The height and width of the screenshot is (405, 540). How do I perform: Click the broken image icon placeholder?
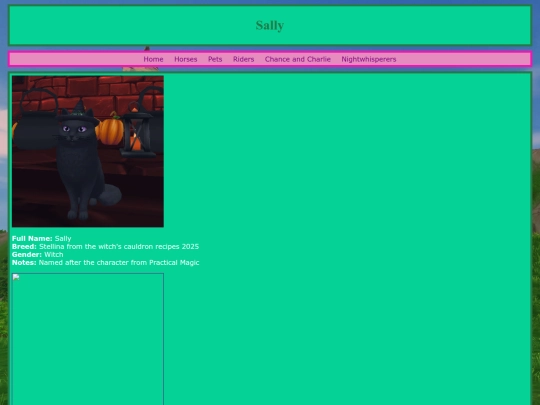[x=88, y=339]
